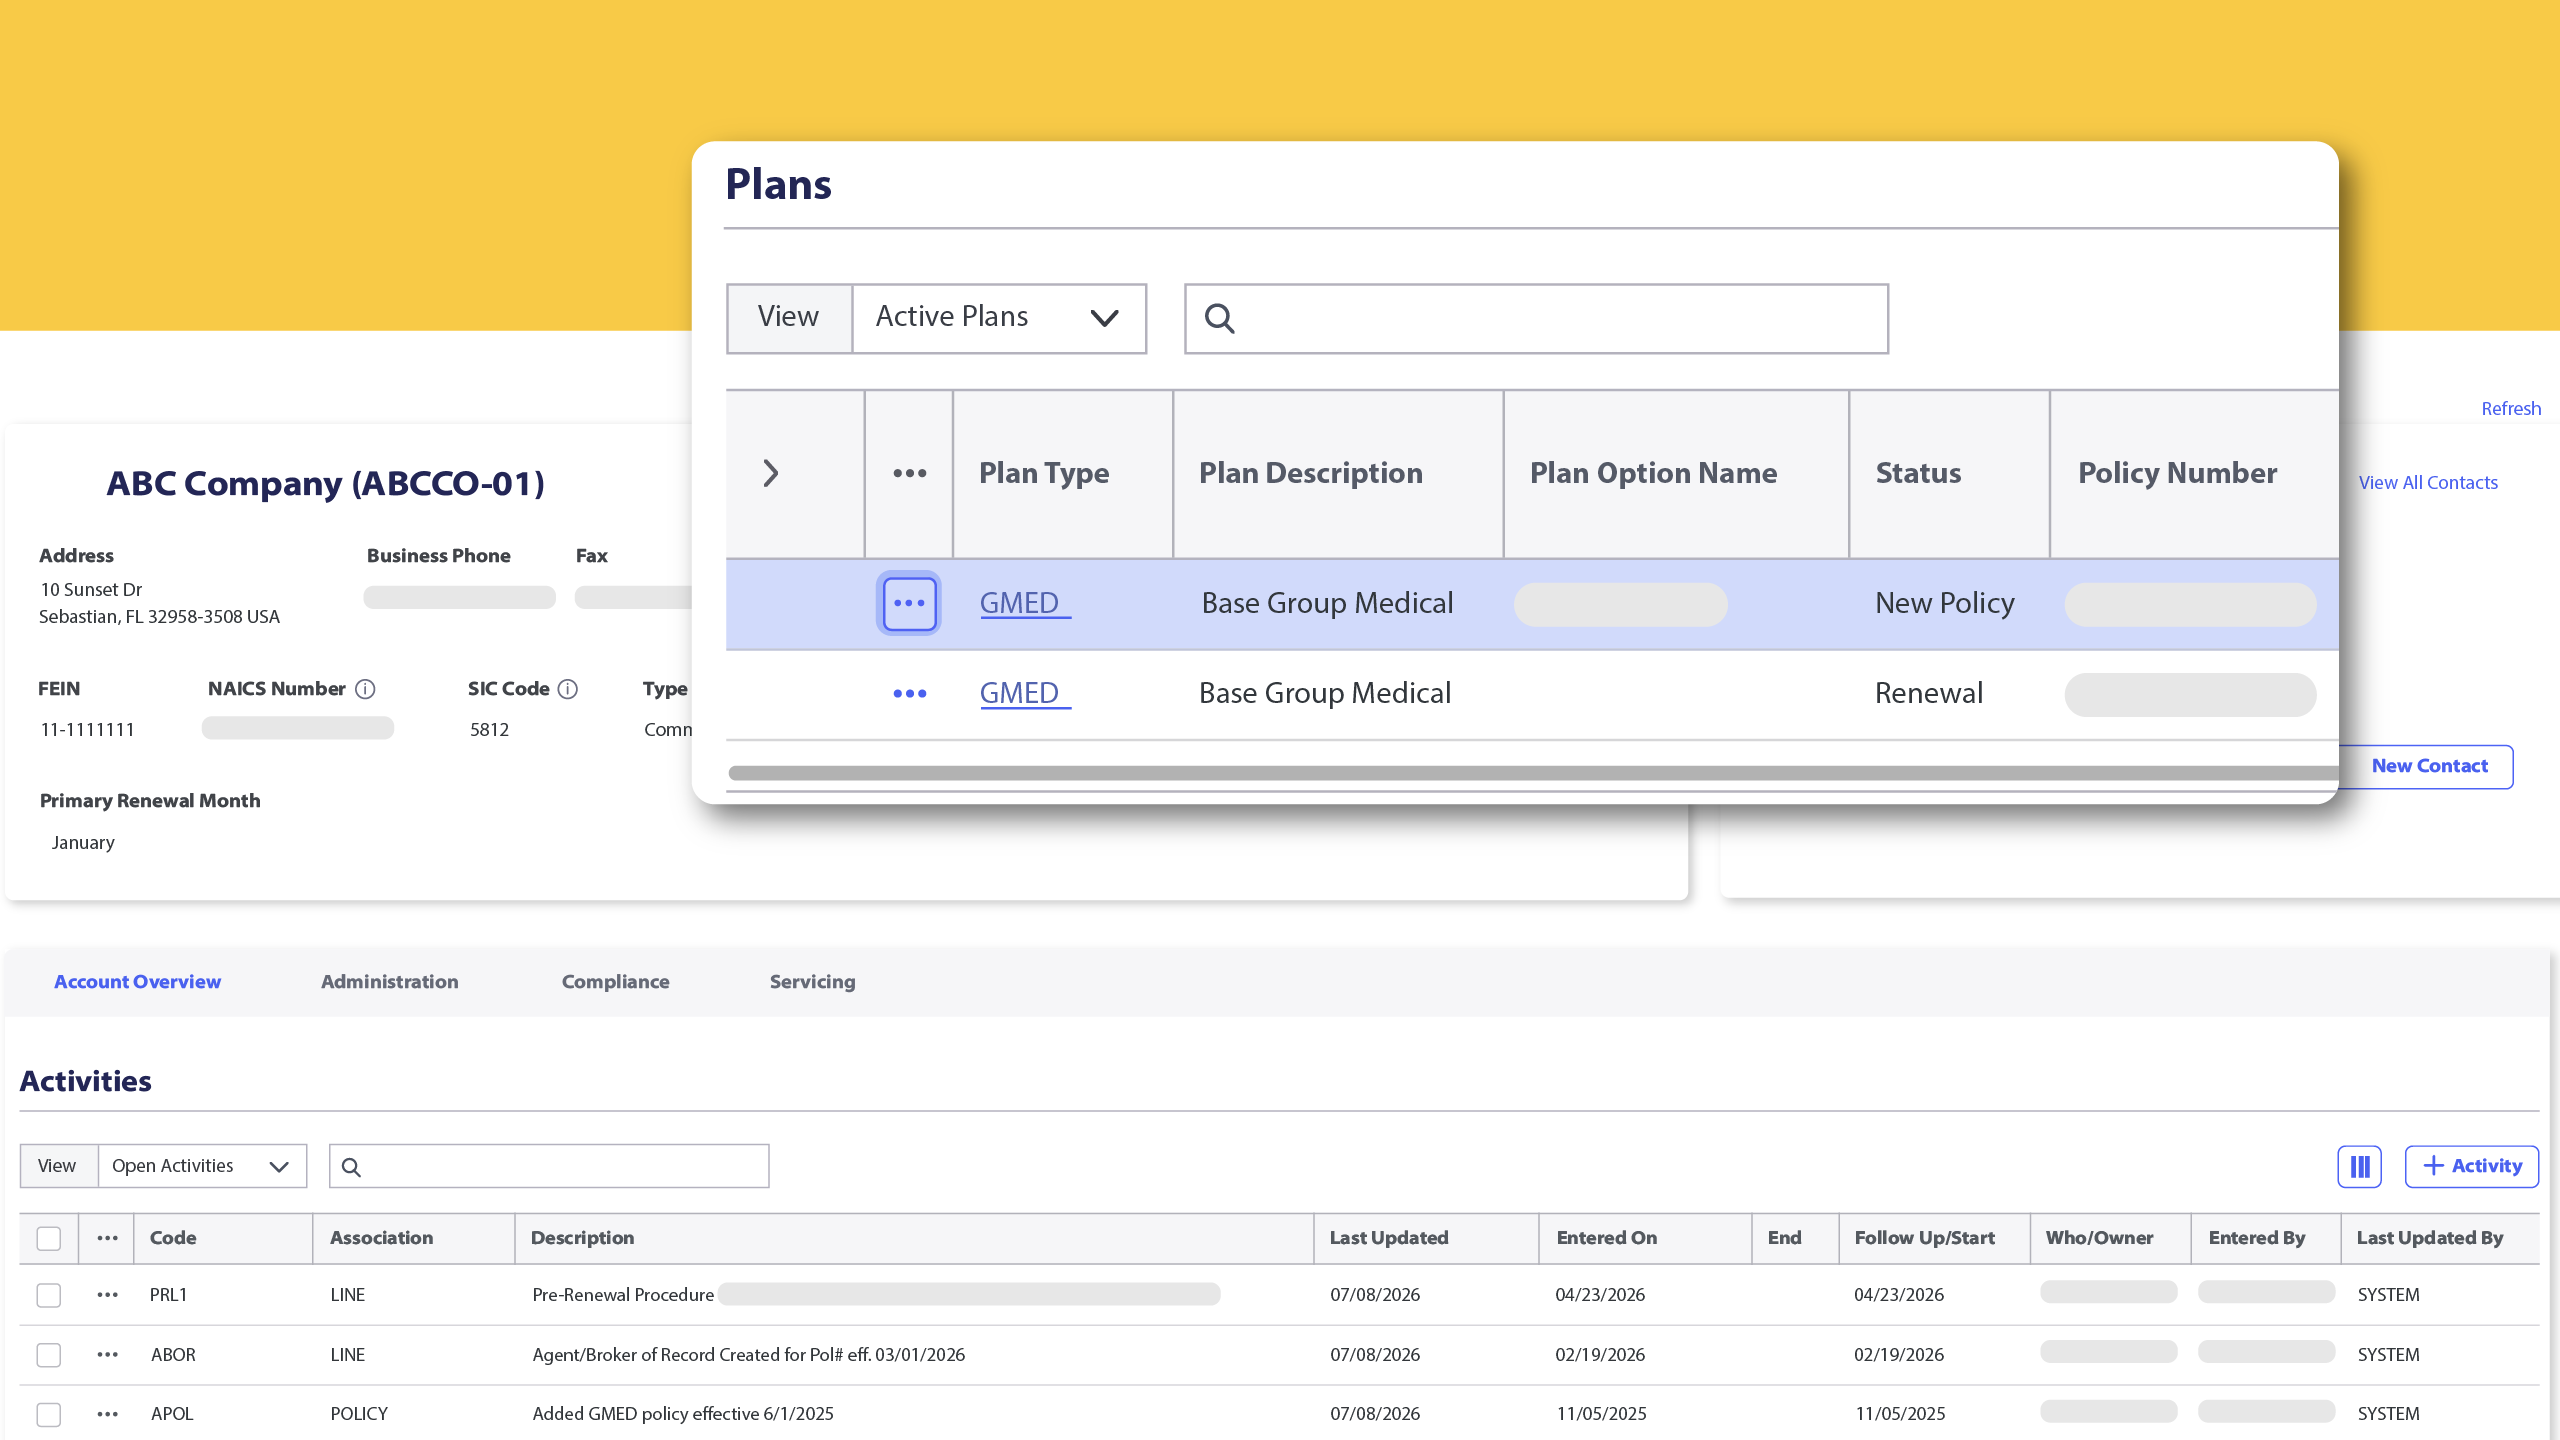2560x1440 pixels.
Task: Switch to the Administration tab
Action: click(x=389, y=982)
